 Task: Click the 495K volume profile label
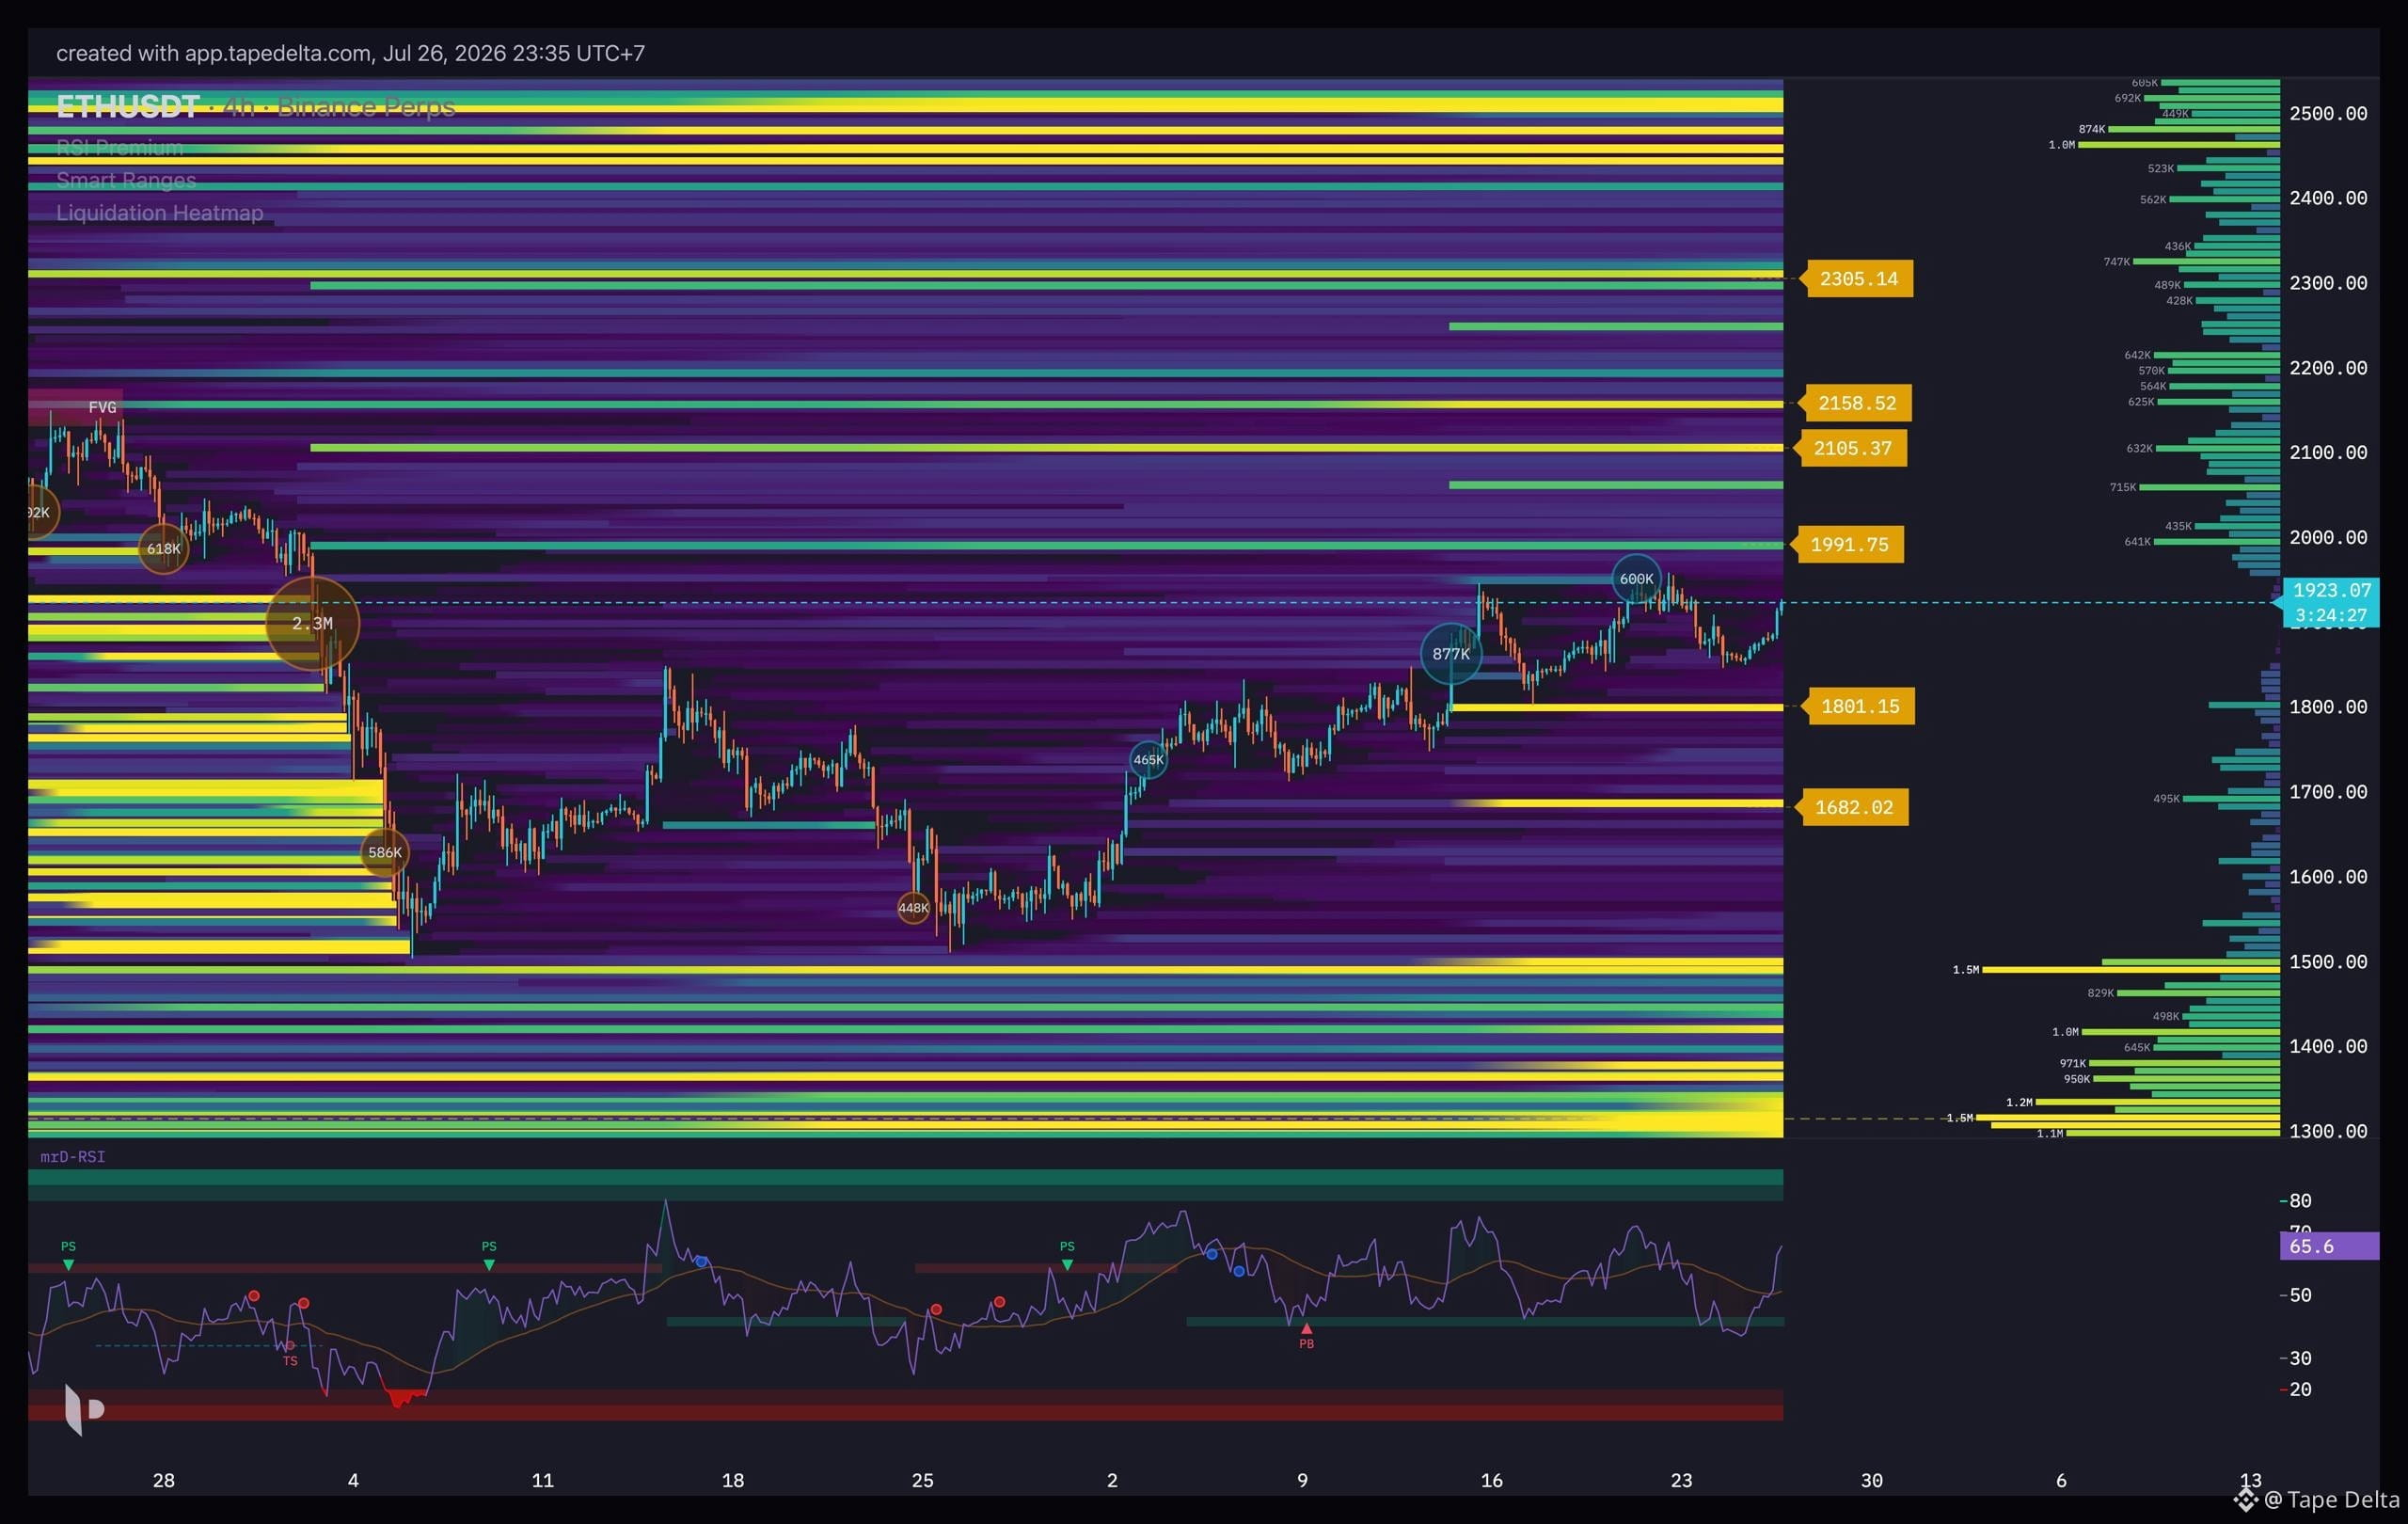pyautogui.click(x=2166, y=798)
